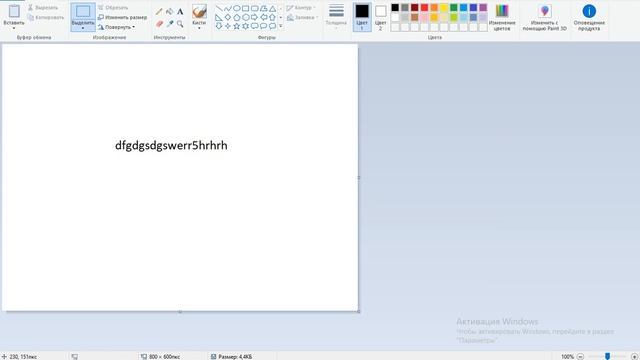Viewport: 640px width, 360px height.
Task: Select the Curve shape
Action: pyautogui.click(x=228, y=8)
